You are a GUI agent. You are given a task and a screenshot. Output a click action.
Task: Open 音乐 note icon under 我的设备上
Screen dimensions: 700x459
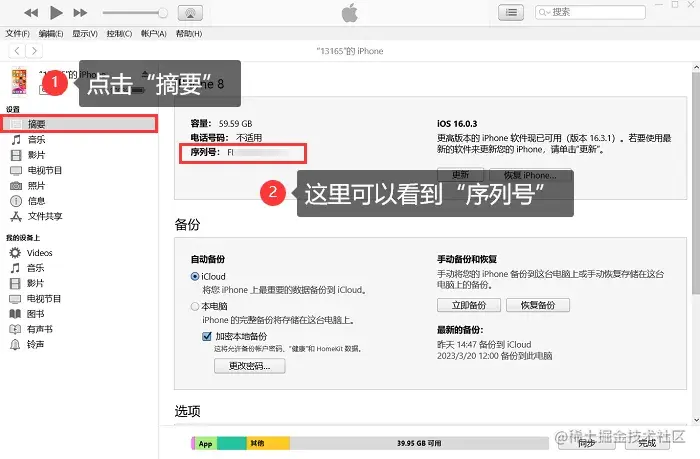point(15,268)
